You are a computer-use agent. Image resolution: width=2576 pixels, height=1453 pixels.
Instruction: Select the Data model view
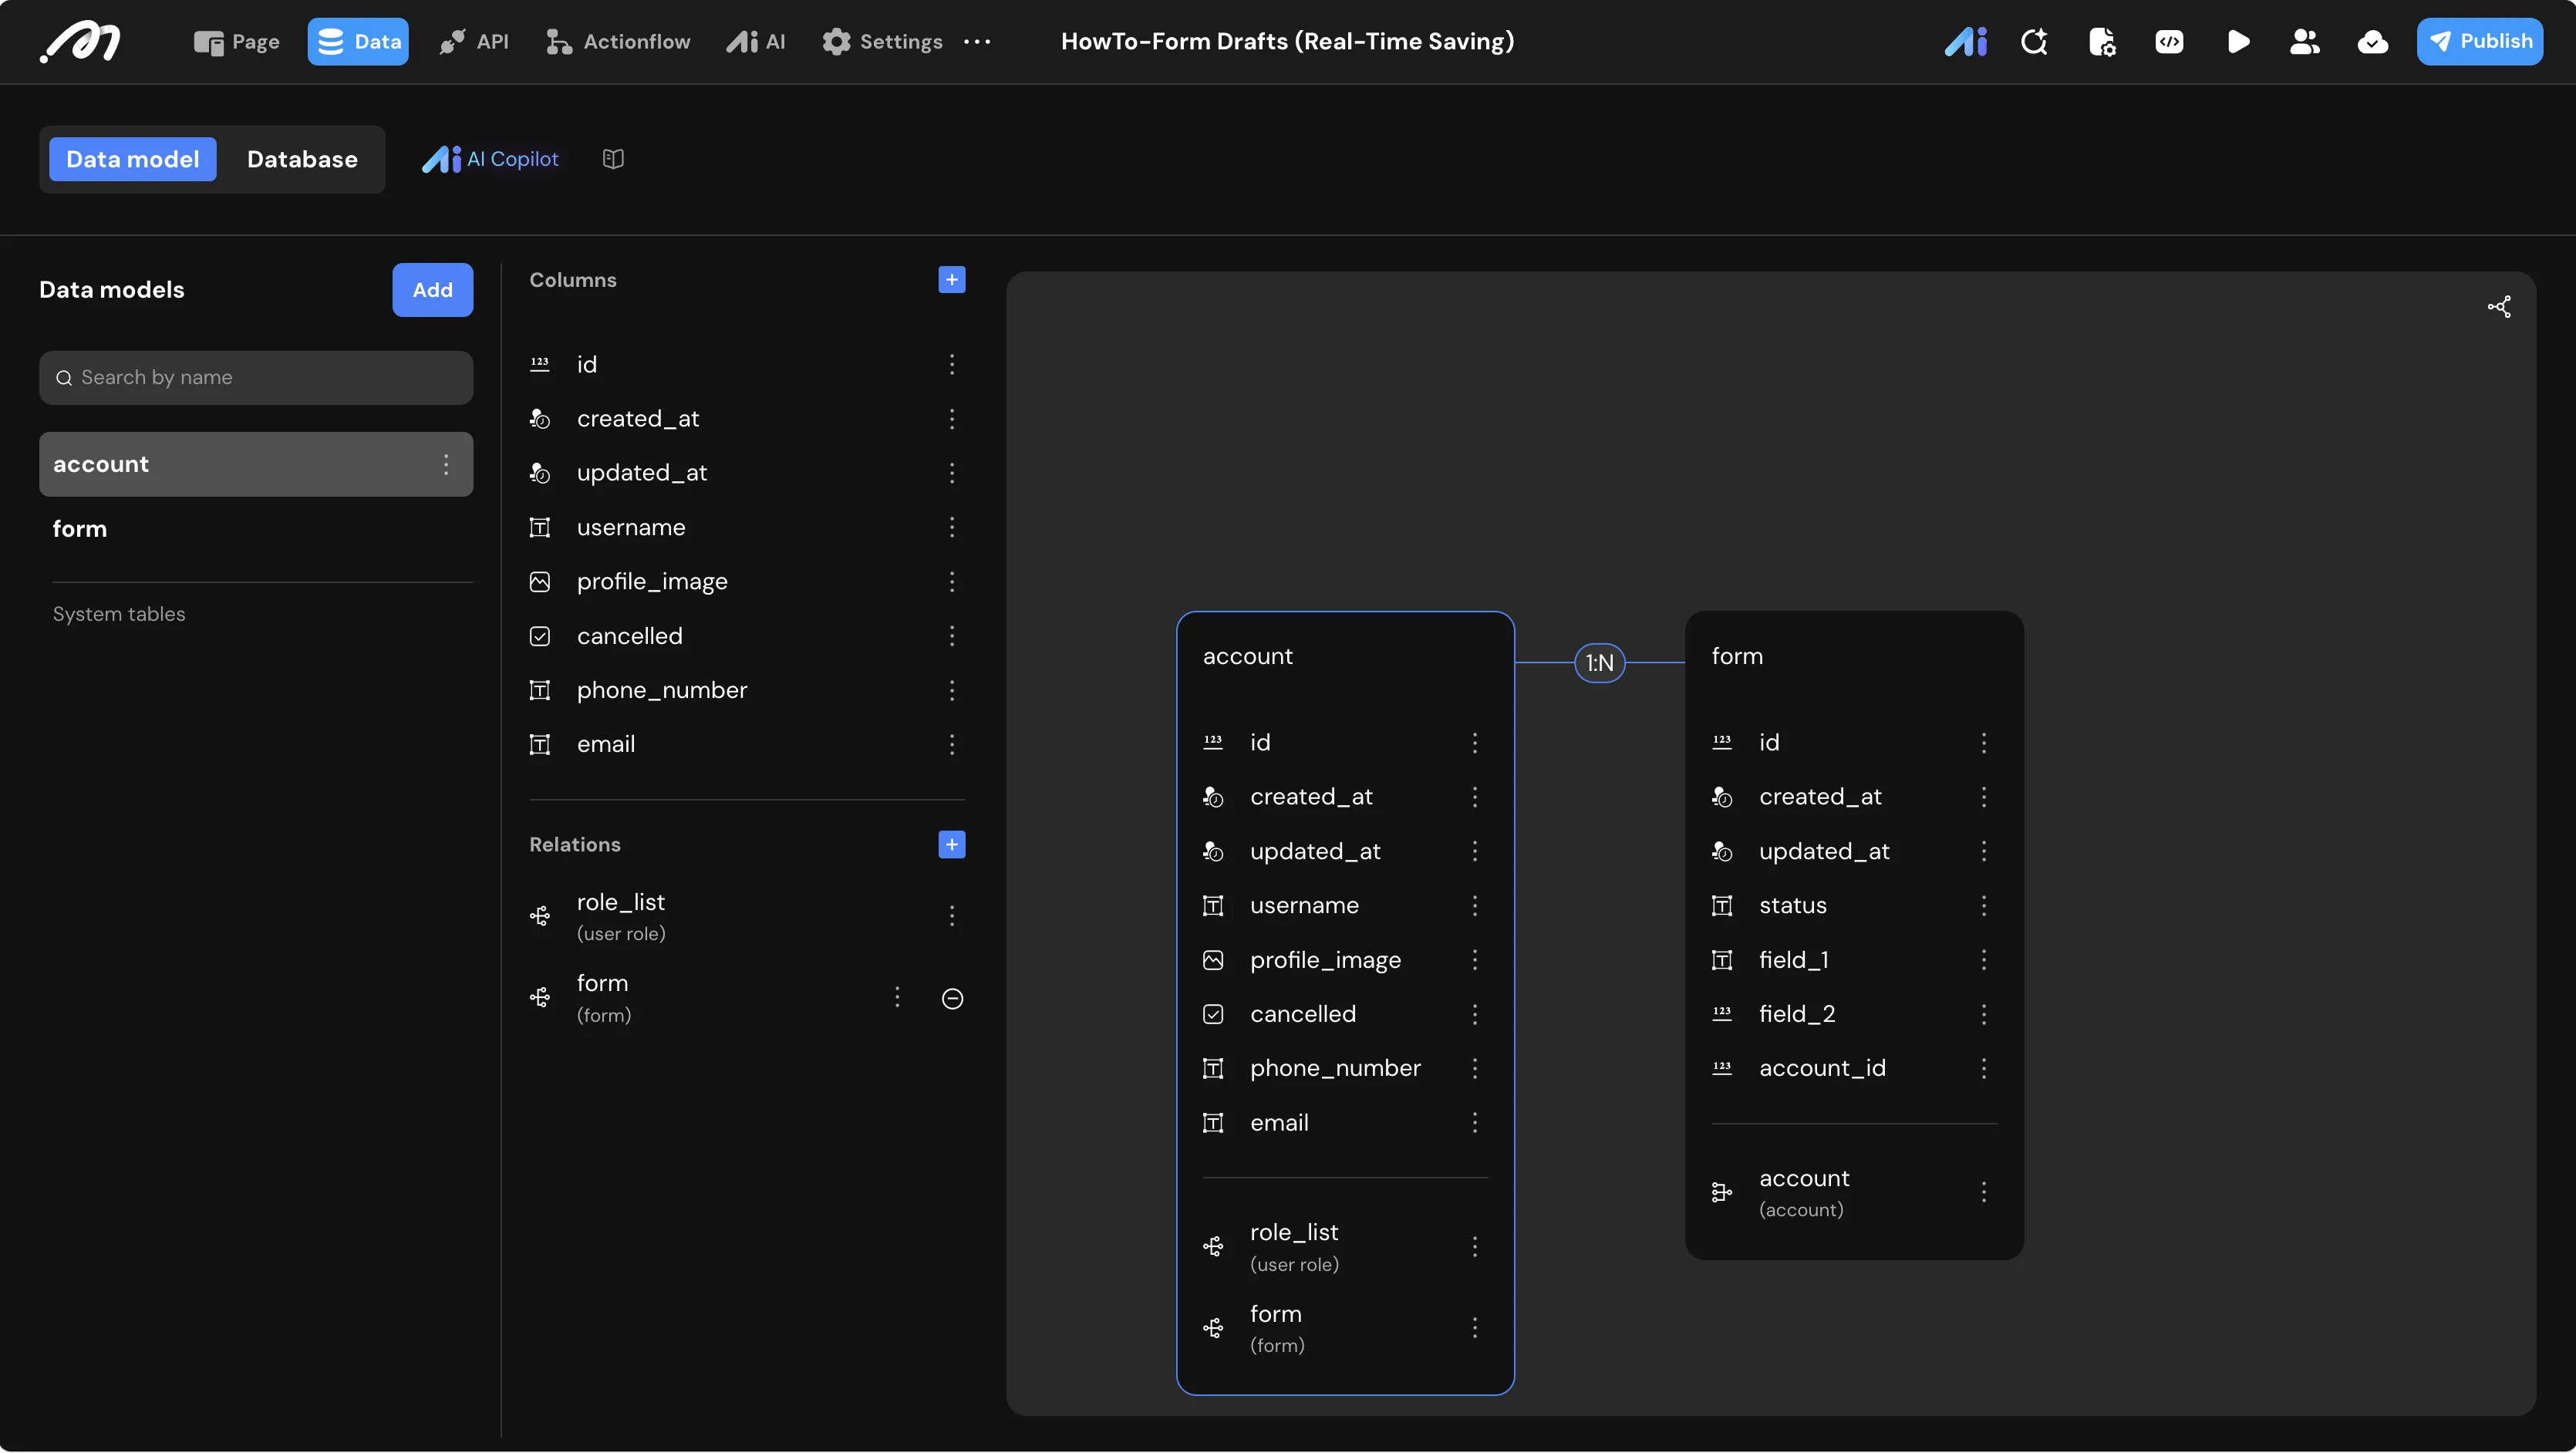pyautogui.click(x=133, y=159)
